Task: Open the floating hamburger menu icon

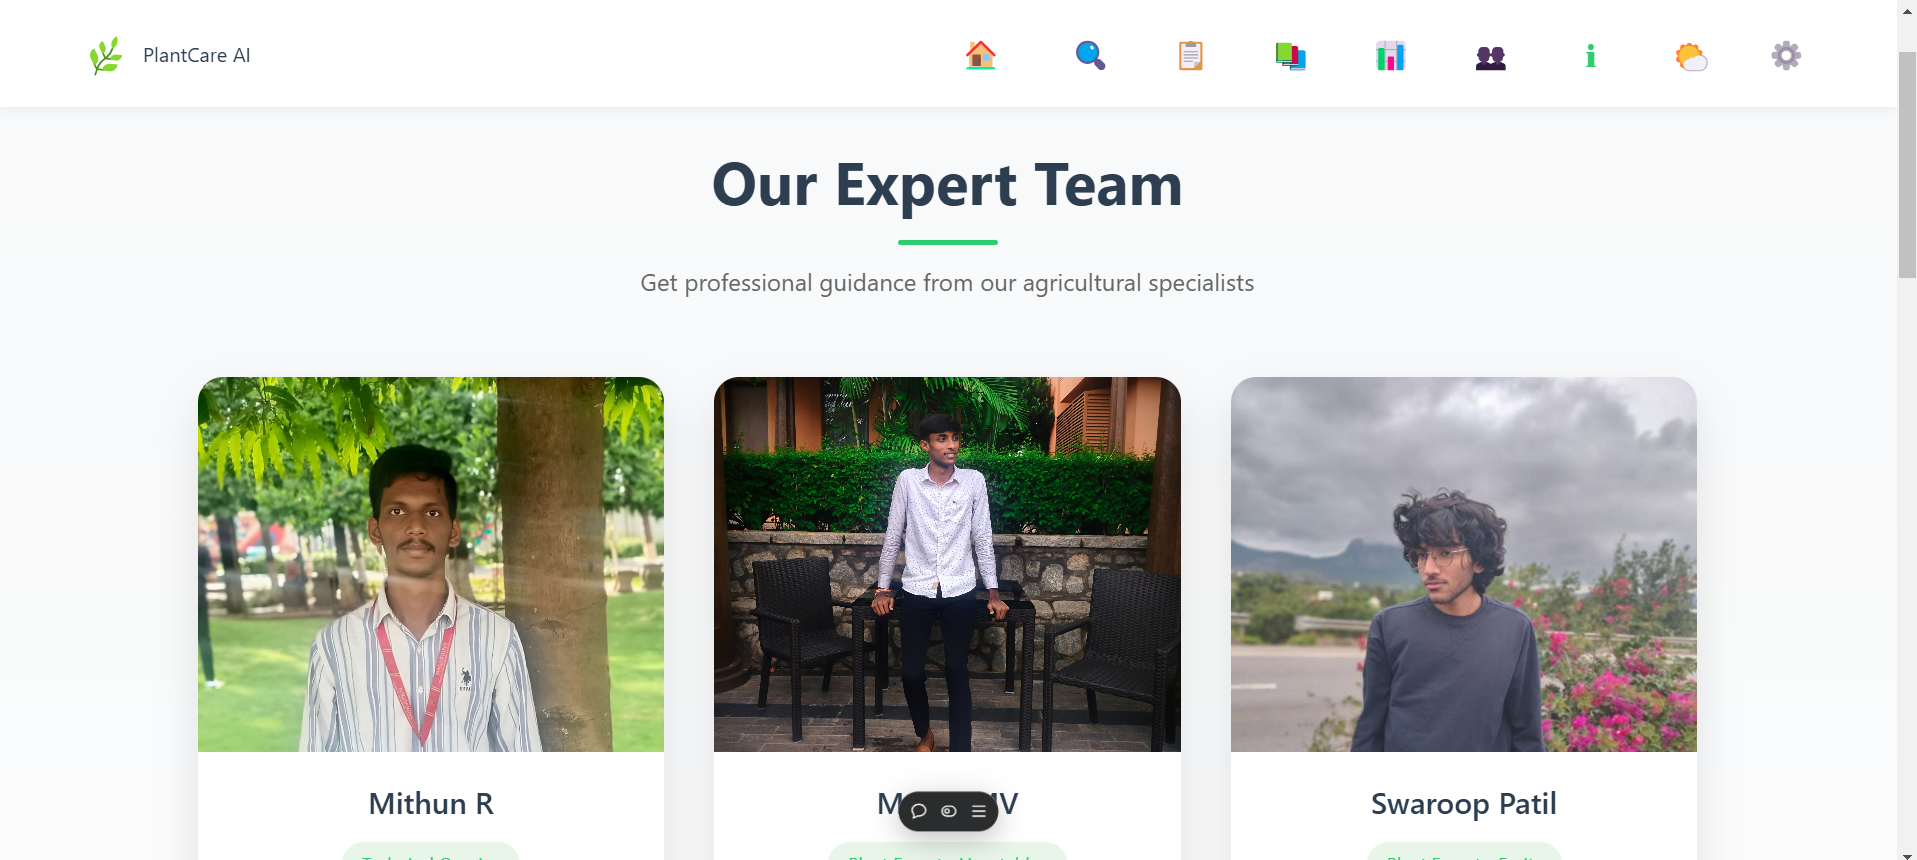Action: point(979,811)
